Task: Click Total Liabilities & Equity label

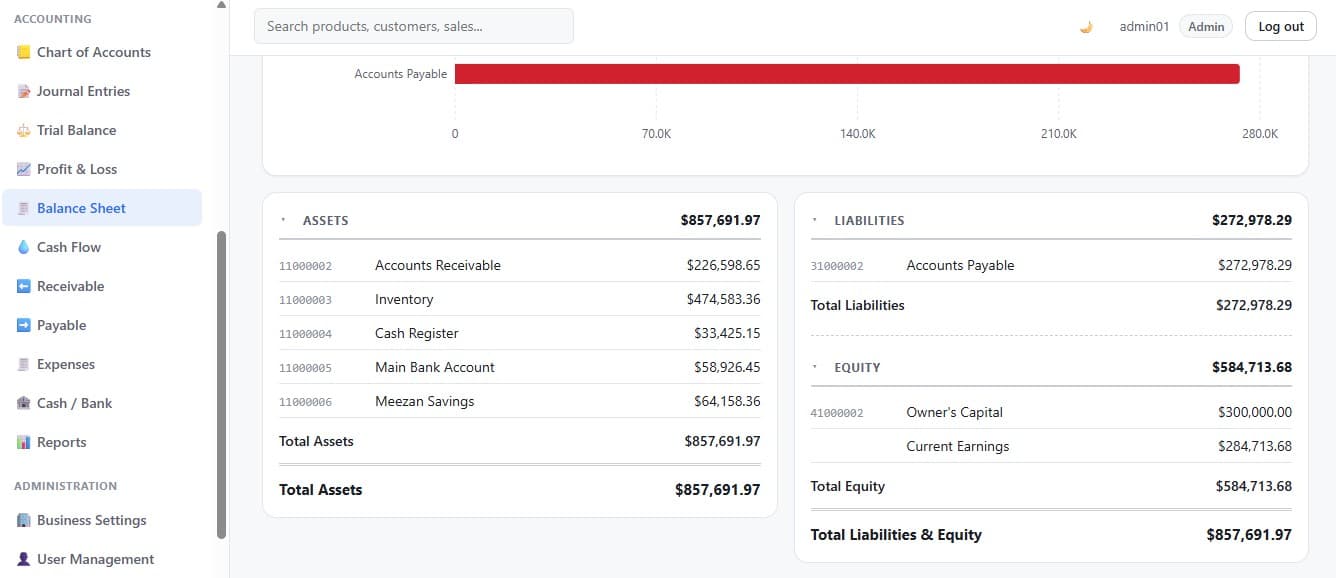Action: coord(896,535)
